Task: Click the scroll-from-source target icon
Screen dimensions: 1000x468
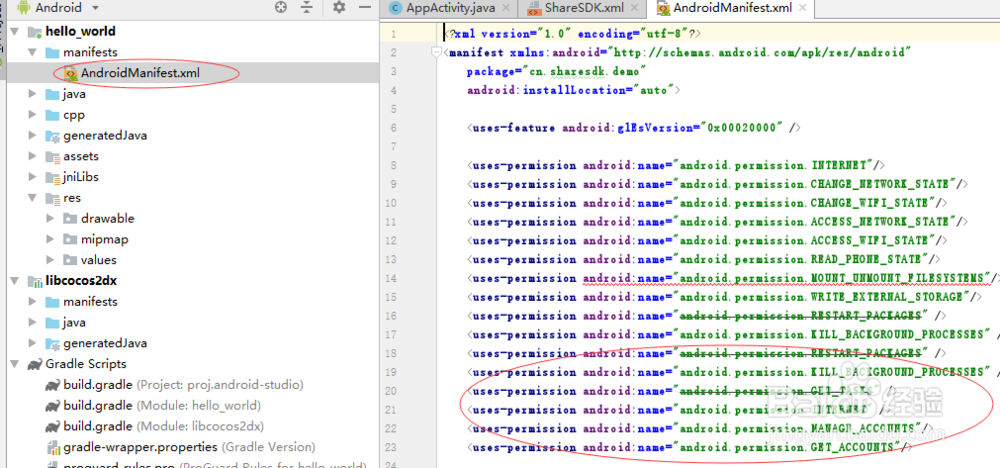Action: [x=281, y=8]
